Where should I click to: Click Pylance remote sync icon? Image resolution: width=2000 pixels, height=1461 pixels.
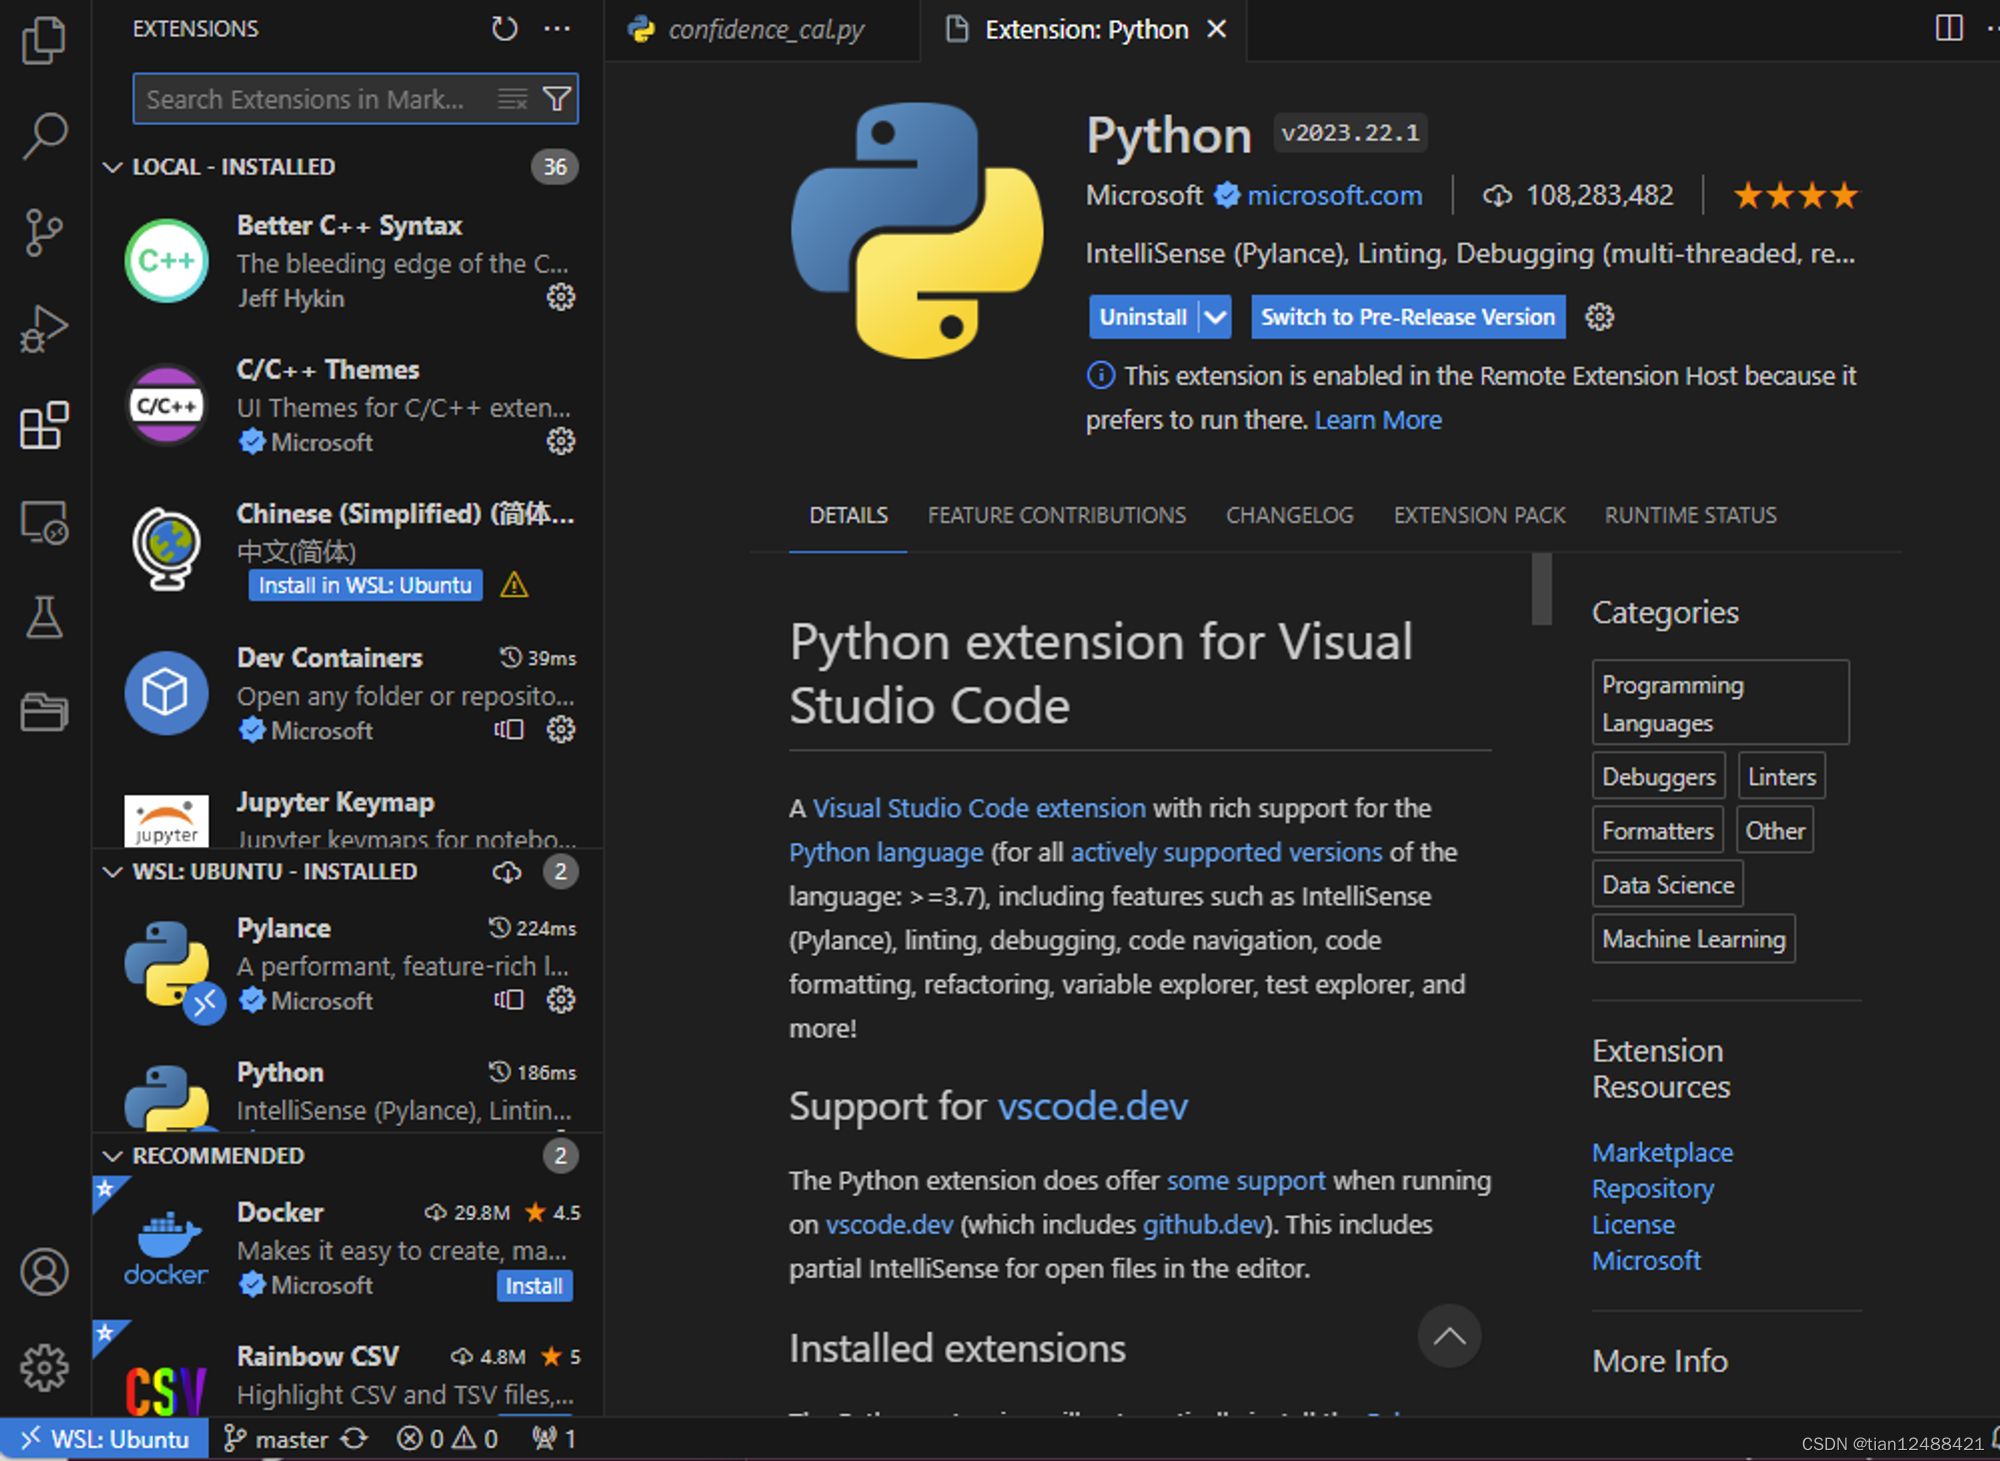509,999
